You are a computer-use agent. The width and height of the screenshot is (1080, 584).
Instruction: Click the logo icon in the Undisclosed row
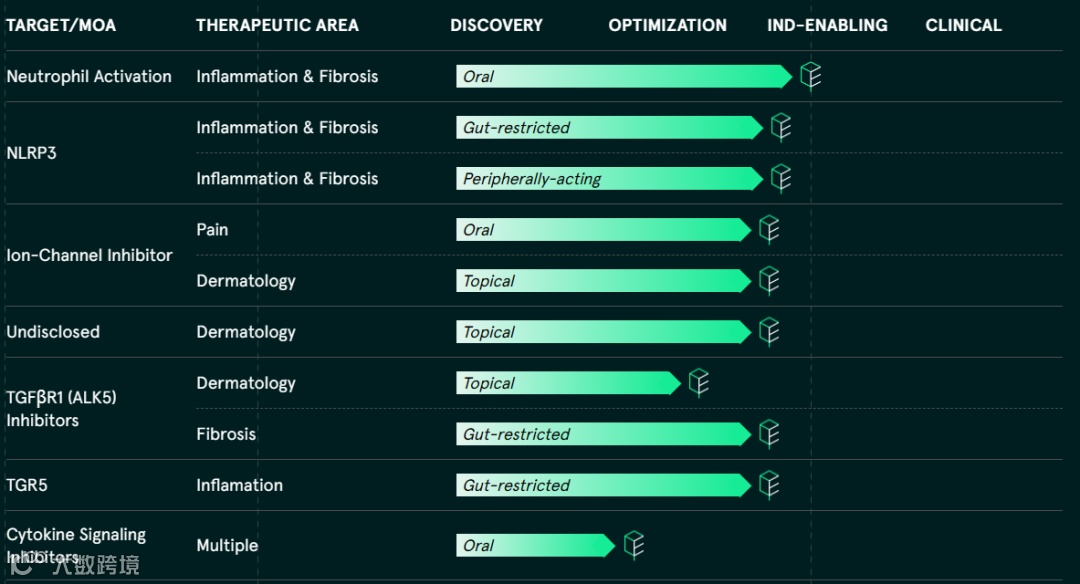tap(769, 331)
